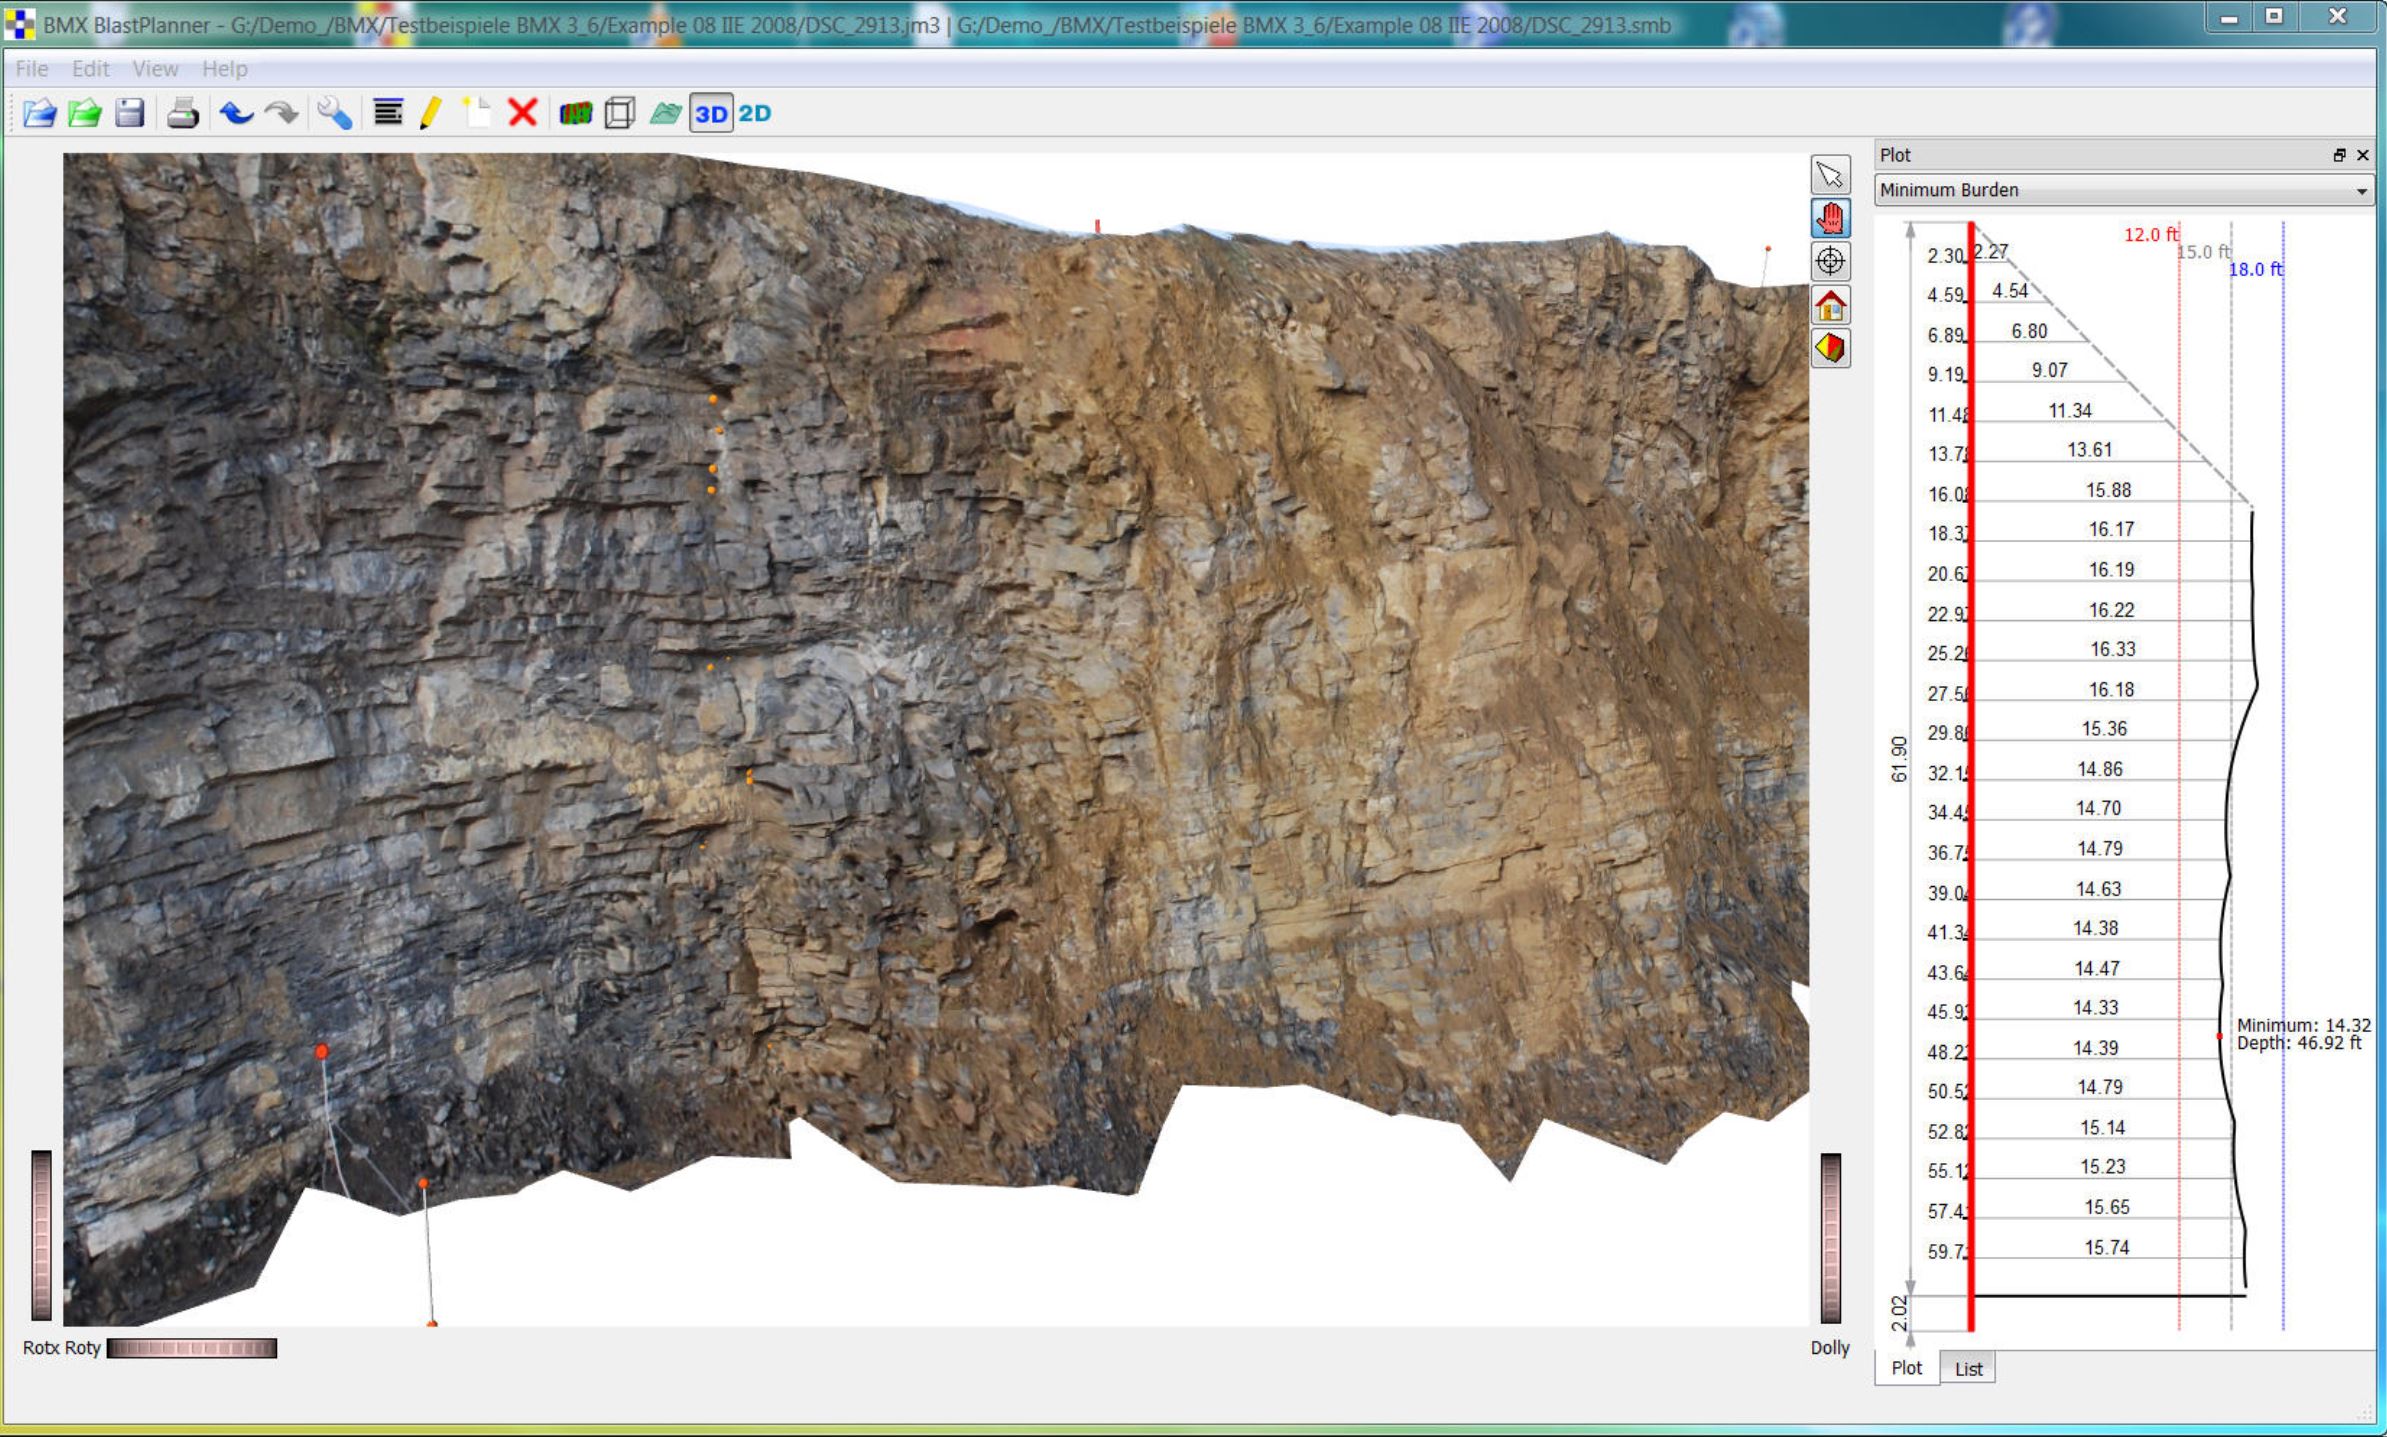The width and height of the screenshot is (2387, 1437).
Task: Undock the Plot panel with float button
Action: (2339, 155)
